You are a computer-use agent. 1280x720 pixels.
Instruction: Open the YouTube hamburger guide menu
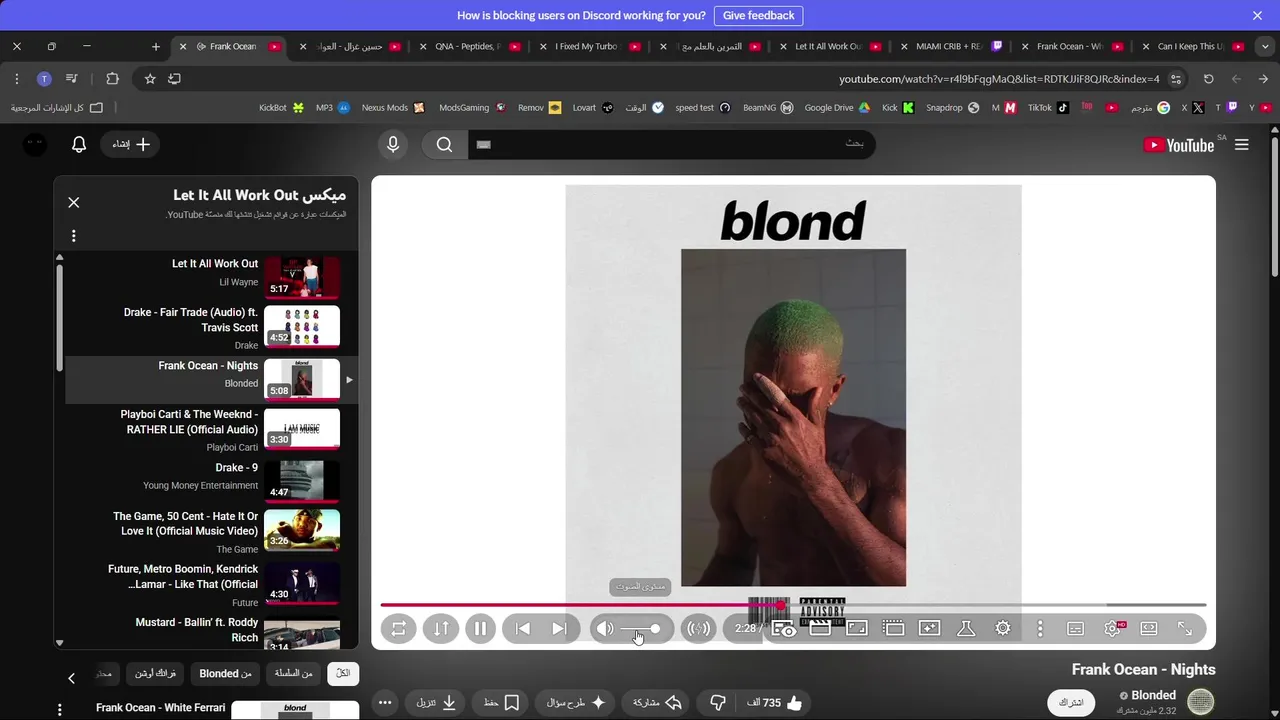(1242, 145)
